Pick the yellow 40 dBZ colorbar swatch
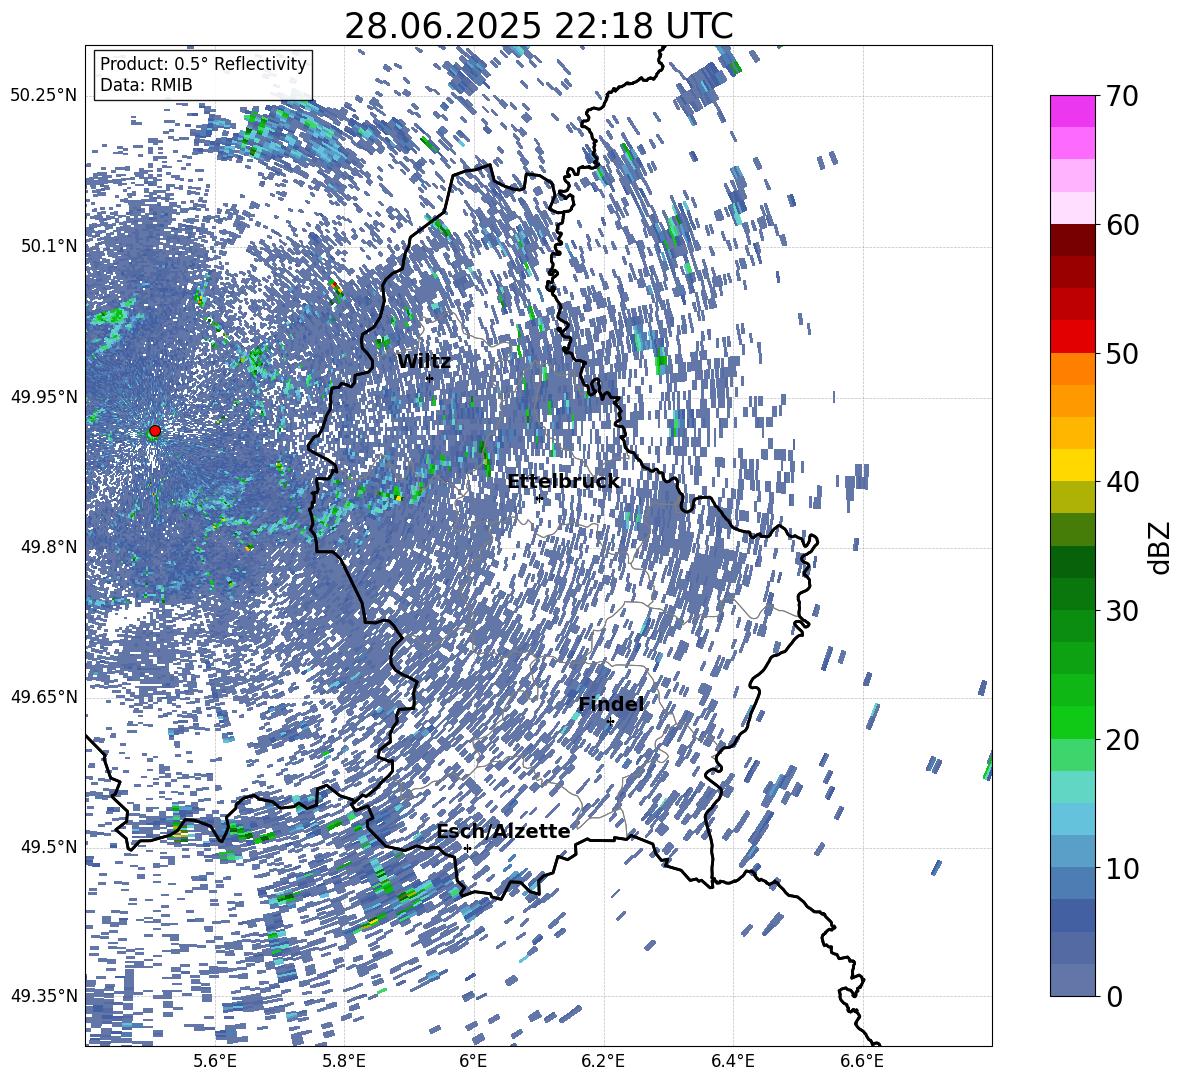Viewport: 1184px width, 1081px height. (1072, 464)
